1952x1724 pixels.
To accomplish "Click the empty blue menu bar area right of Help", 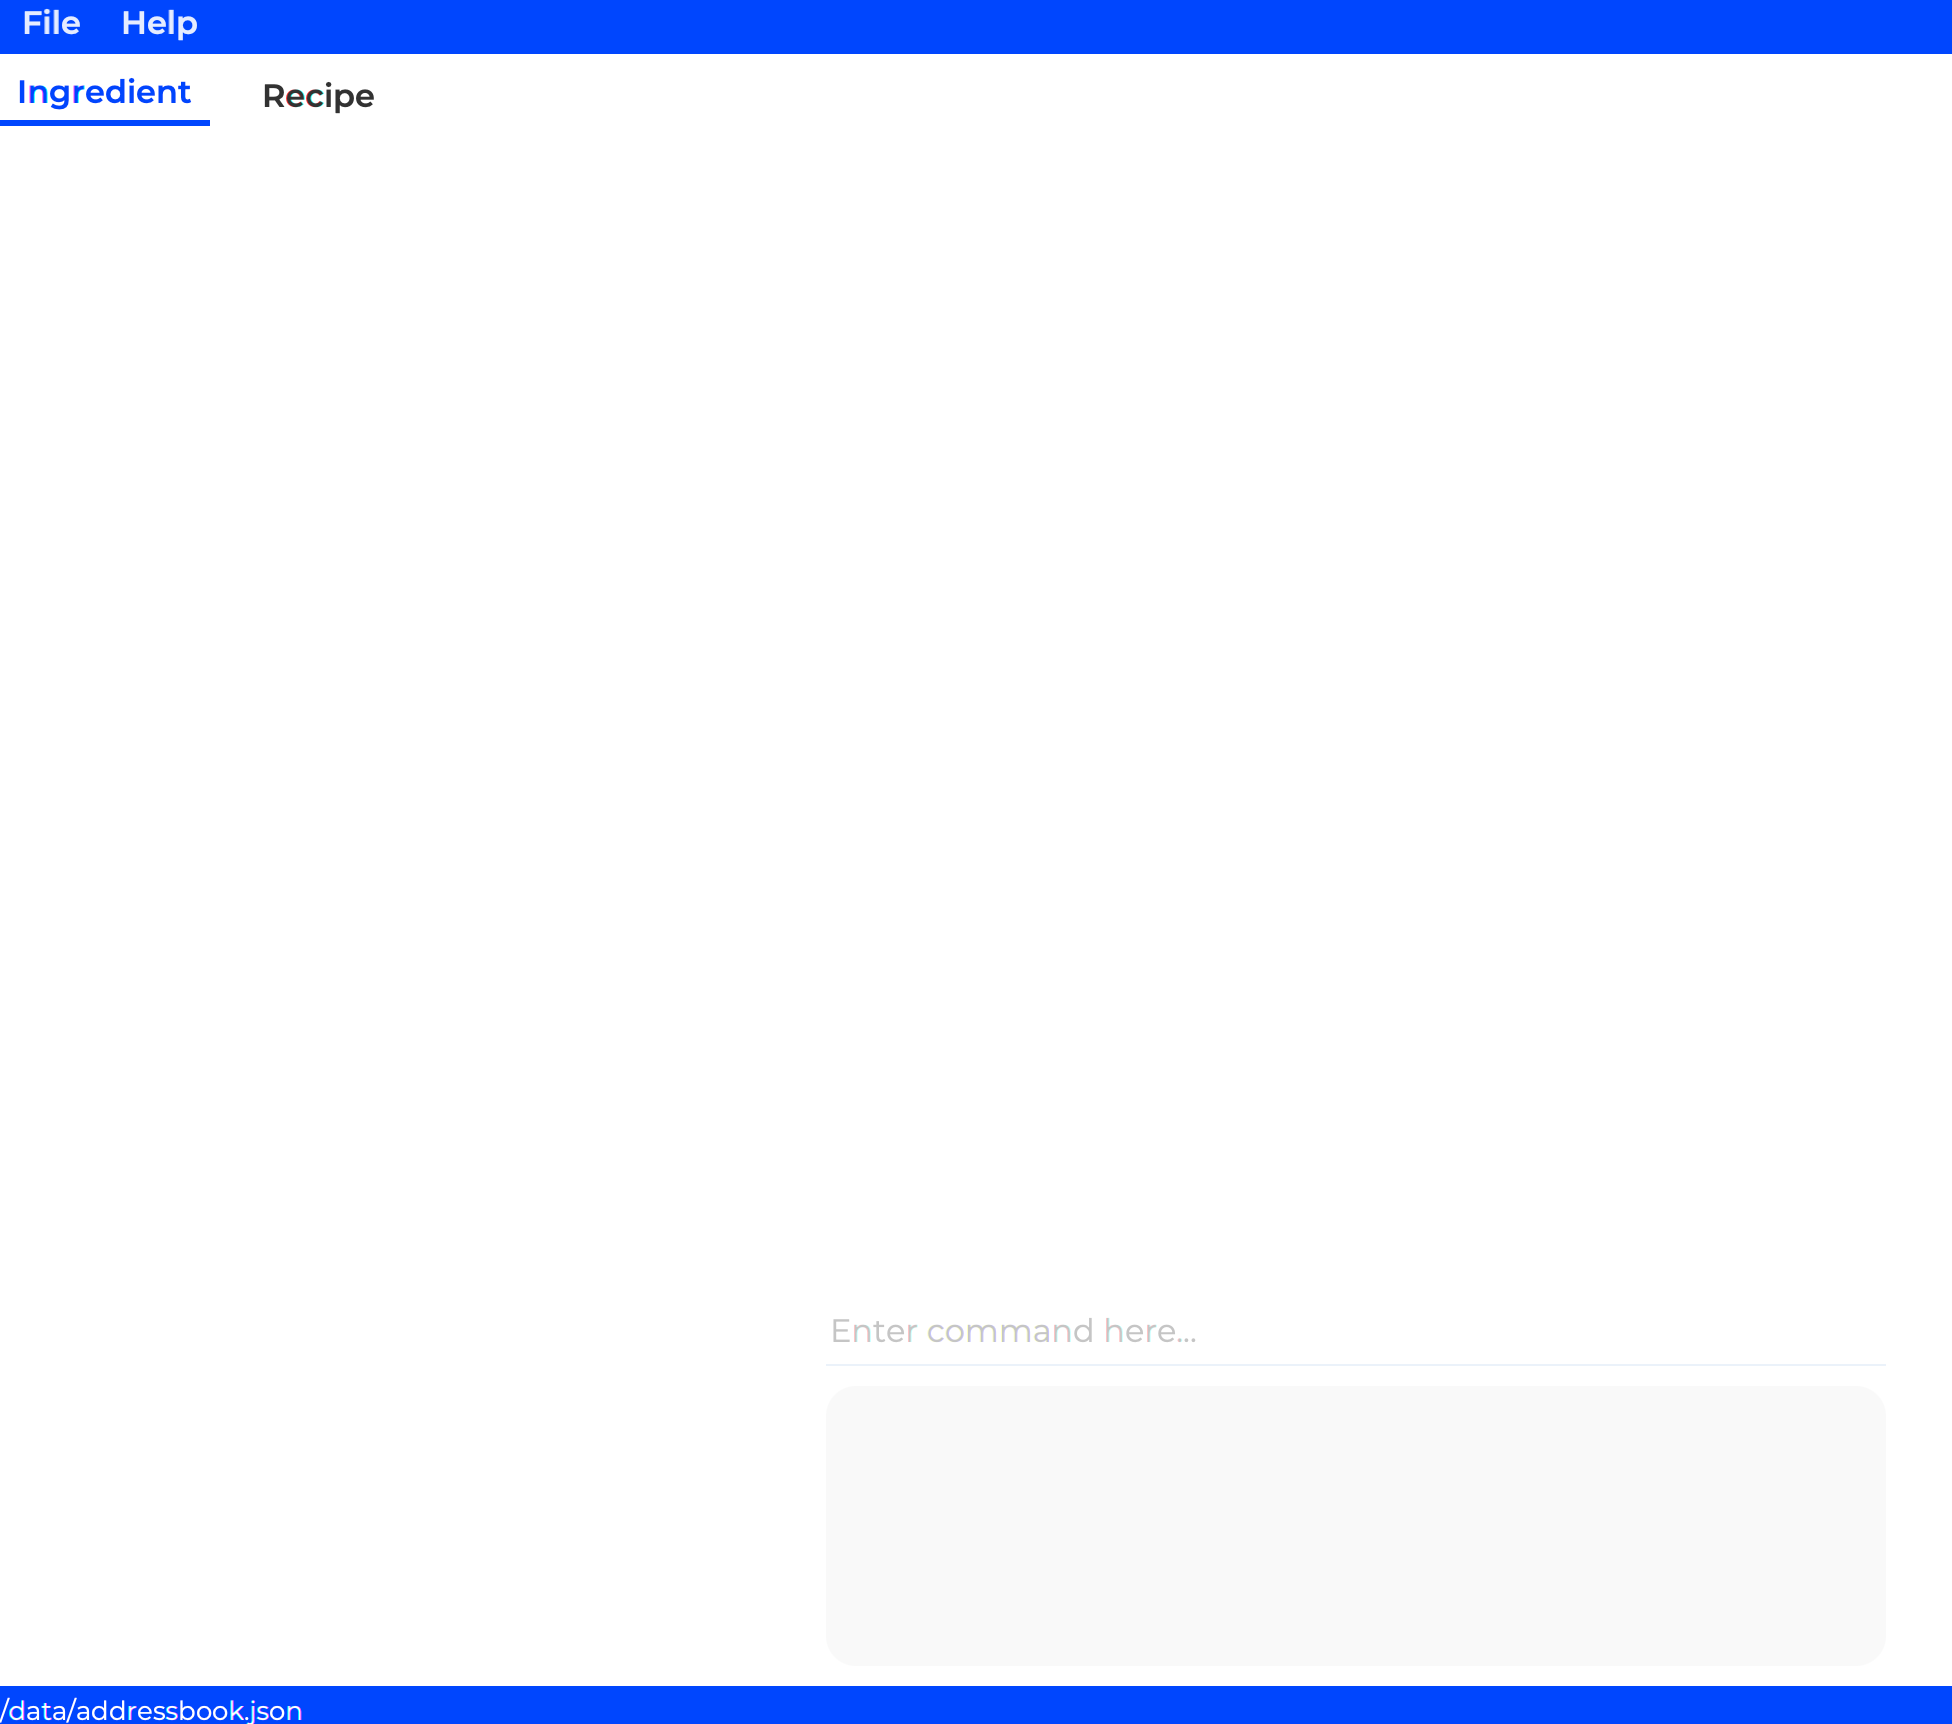I will coord(1000,25).
